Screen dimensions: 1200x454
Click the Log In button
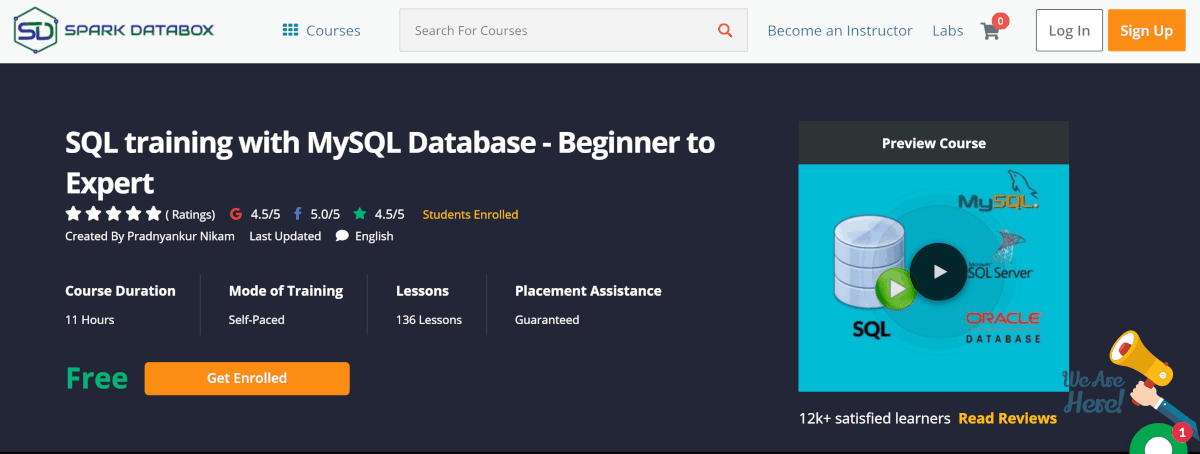pyautogui.click(x=1069, y=30)
